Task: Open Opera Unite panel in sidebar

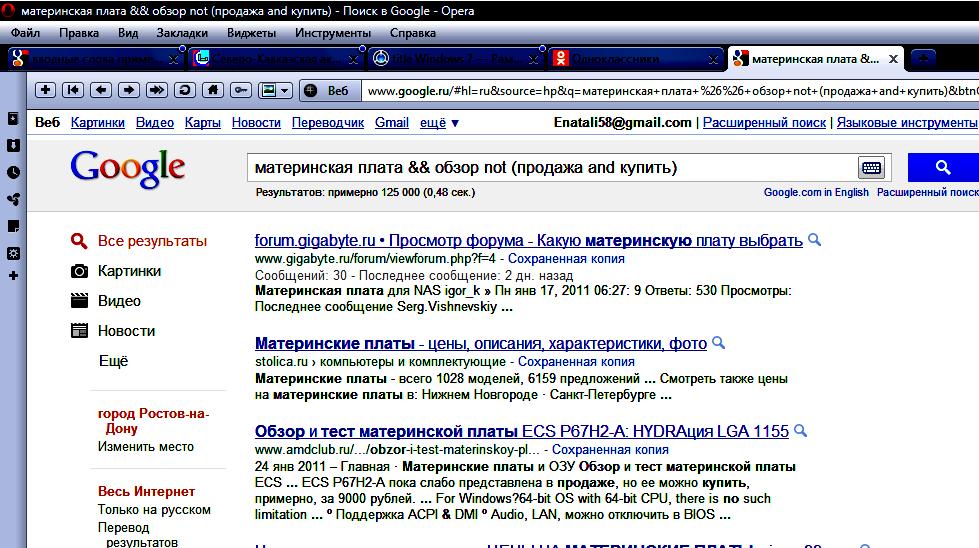Action: [13, 199]
